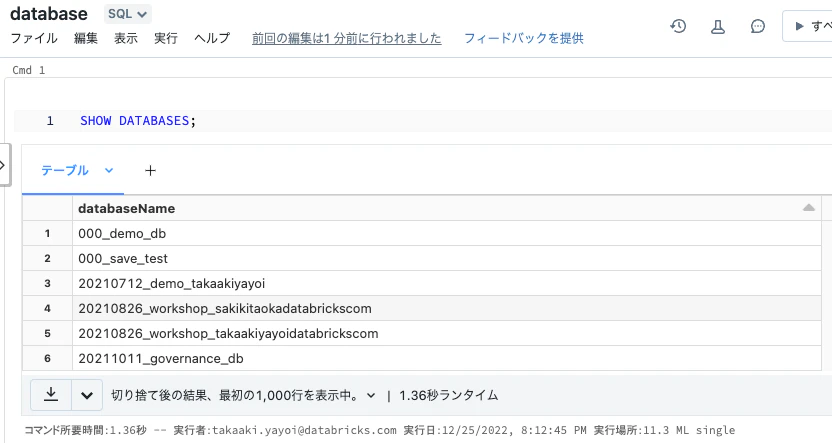
Task: Open the experiments flask icon
Action: coord(718,26)
